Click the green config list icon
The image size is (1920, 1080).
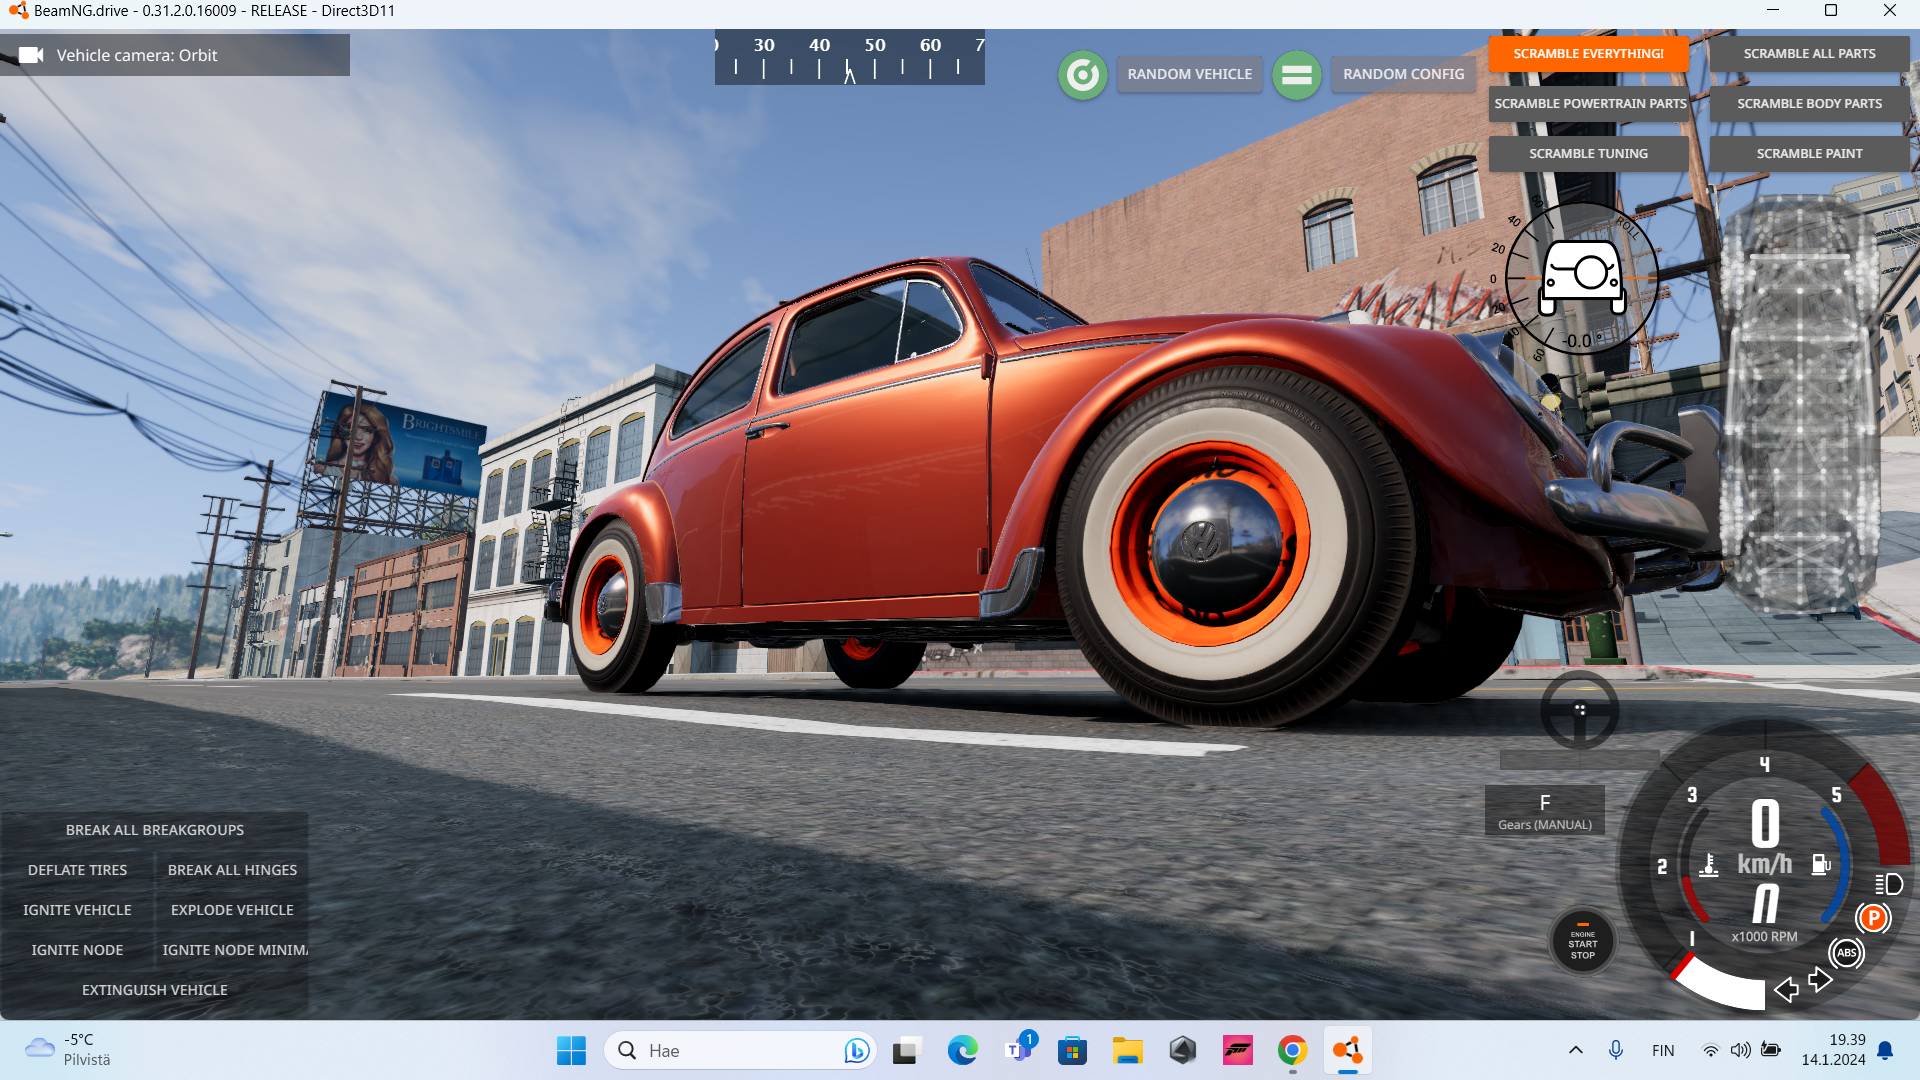click(x=1296, y=74)
